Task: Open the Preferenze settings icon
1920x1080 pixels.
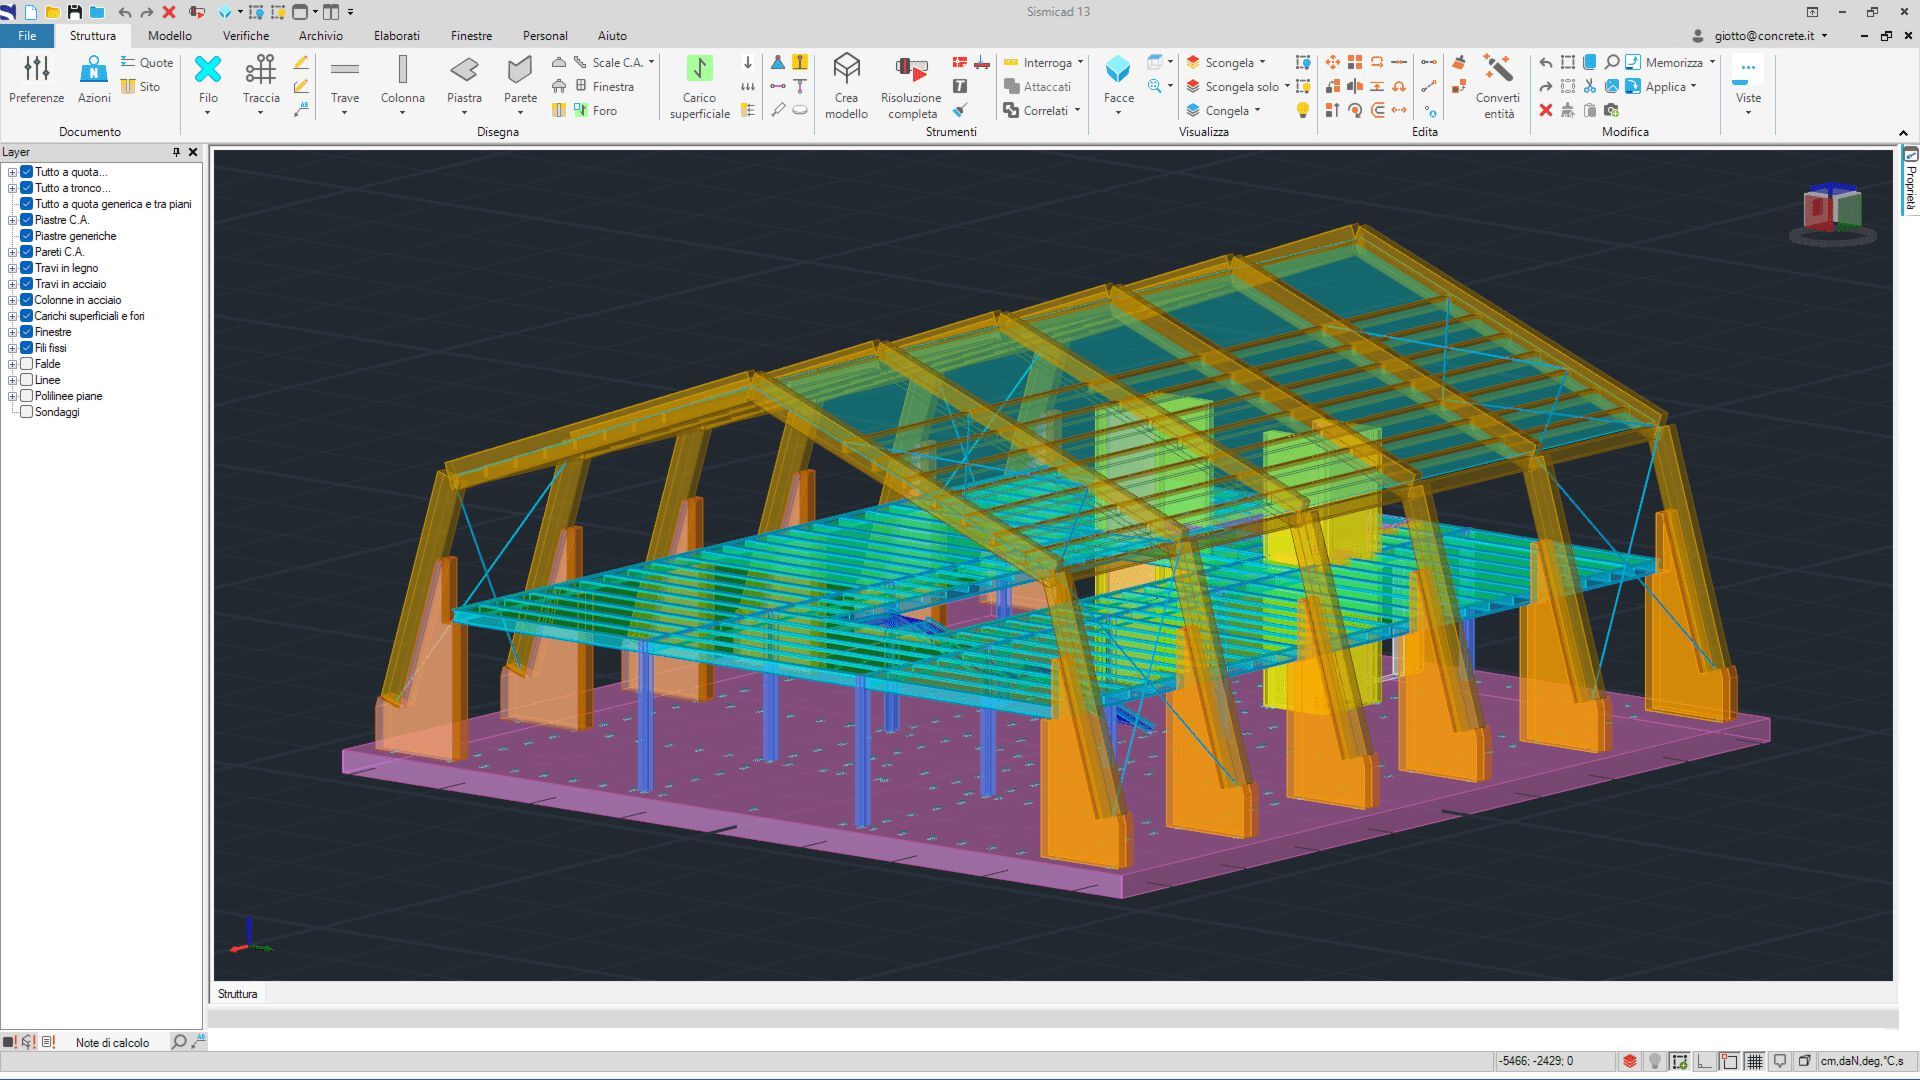Action: click(37, 70)
